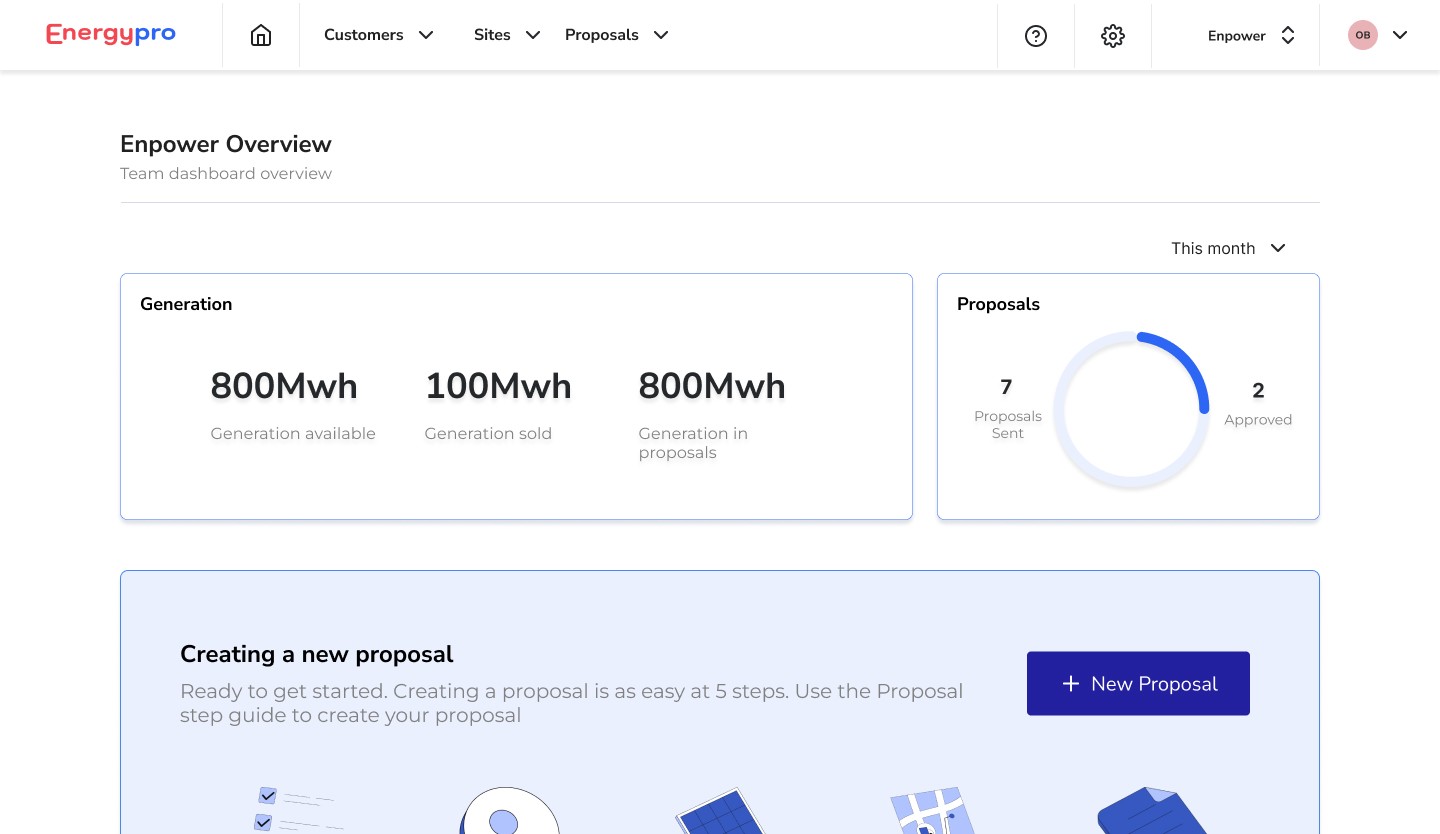Click the plus icon on New Proposal
This screenshot has height=834, width=1440.
click(1070, 684)
